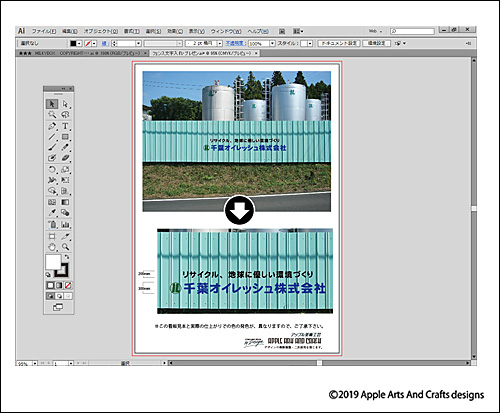500x413 pixels.
Task: Select the Rectangle tool
Action: (x=65, y=137)
